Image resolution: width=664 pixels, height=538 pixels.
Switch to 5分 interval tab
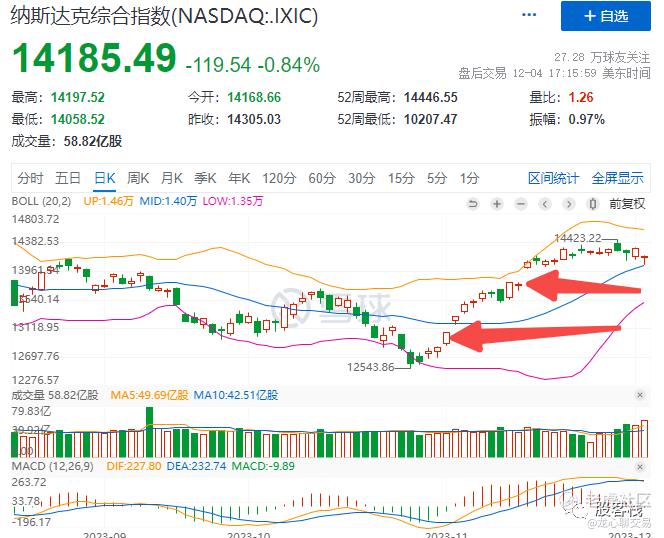pyautogui.click(x=437, y=178)
